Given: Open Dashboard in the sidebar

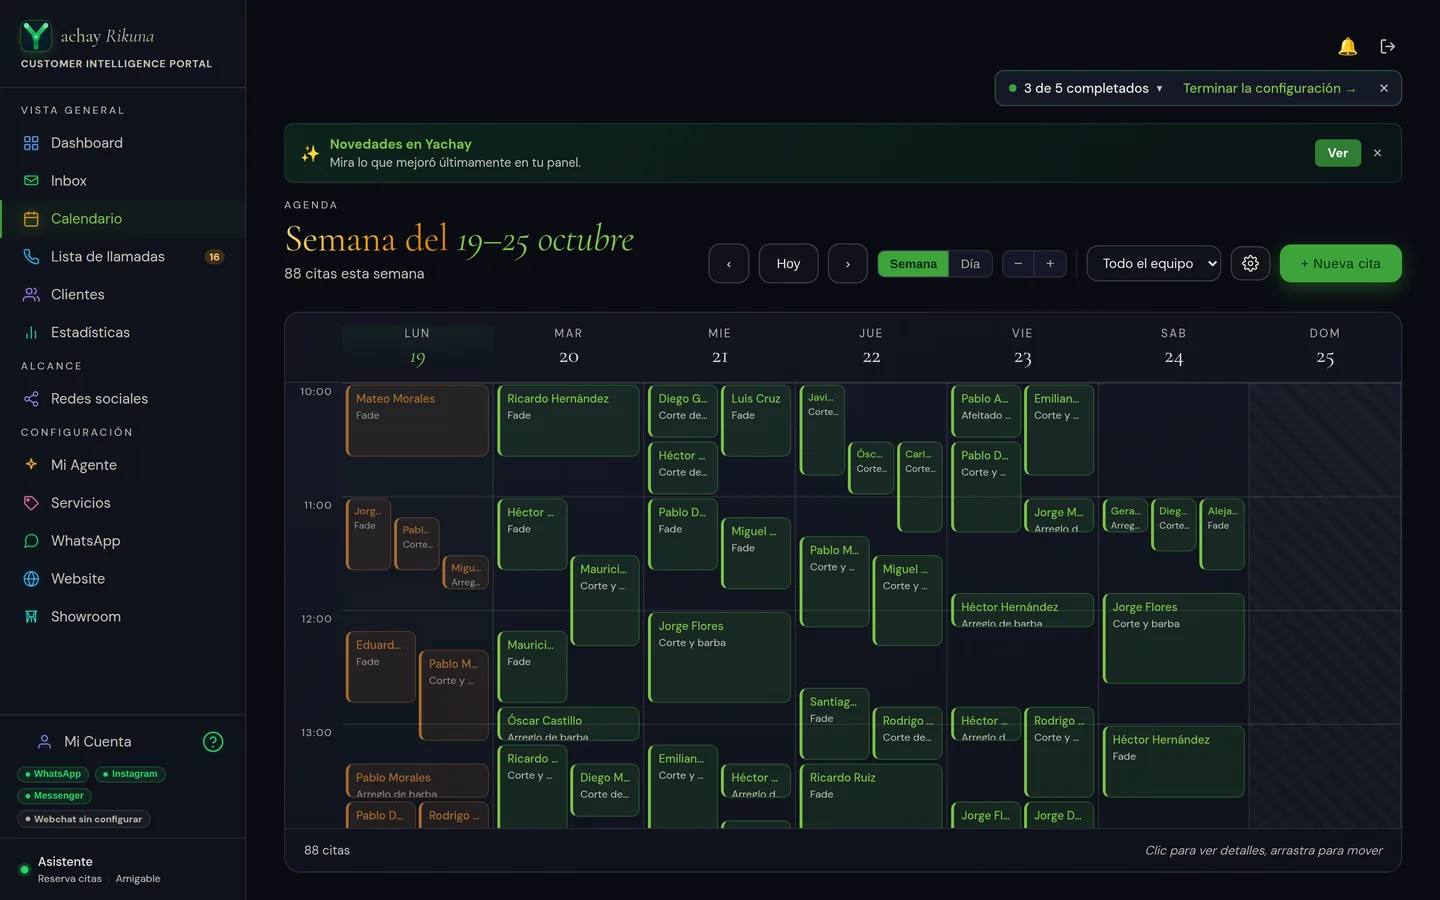Looking at the screenshot, I should (x=123, y=143).
